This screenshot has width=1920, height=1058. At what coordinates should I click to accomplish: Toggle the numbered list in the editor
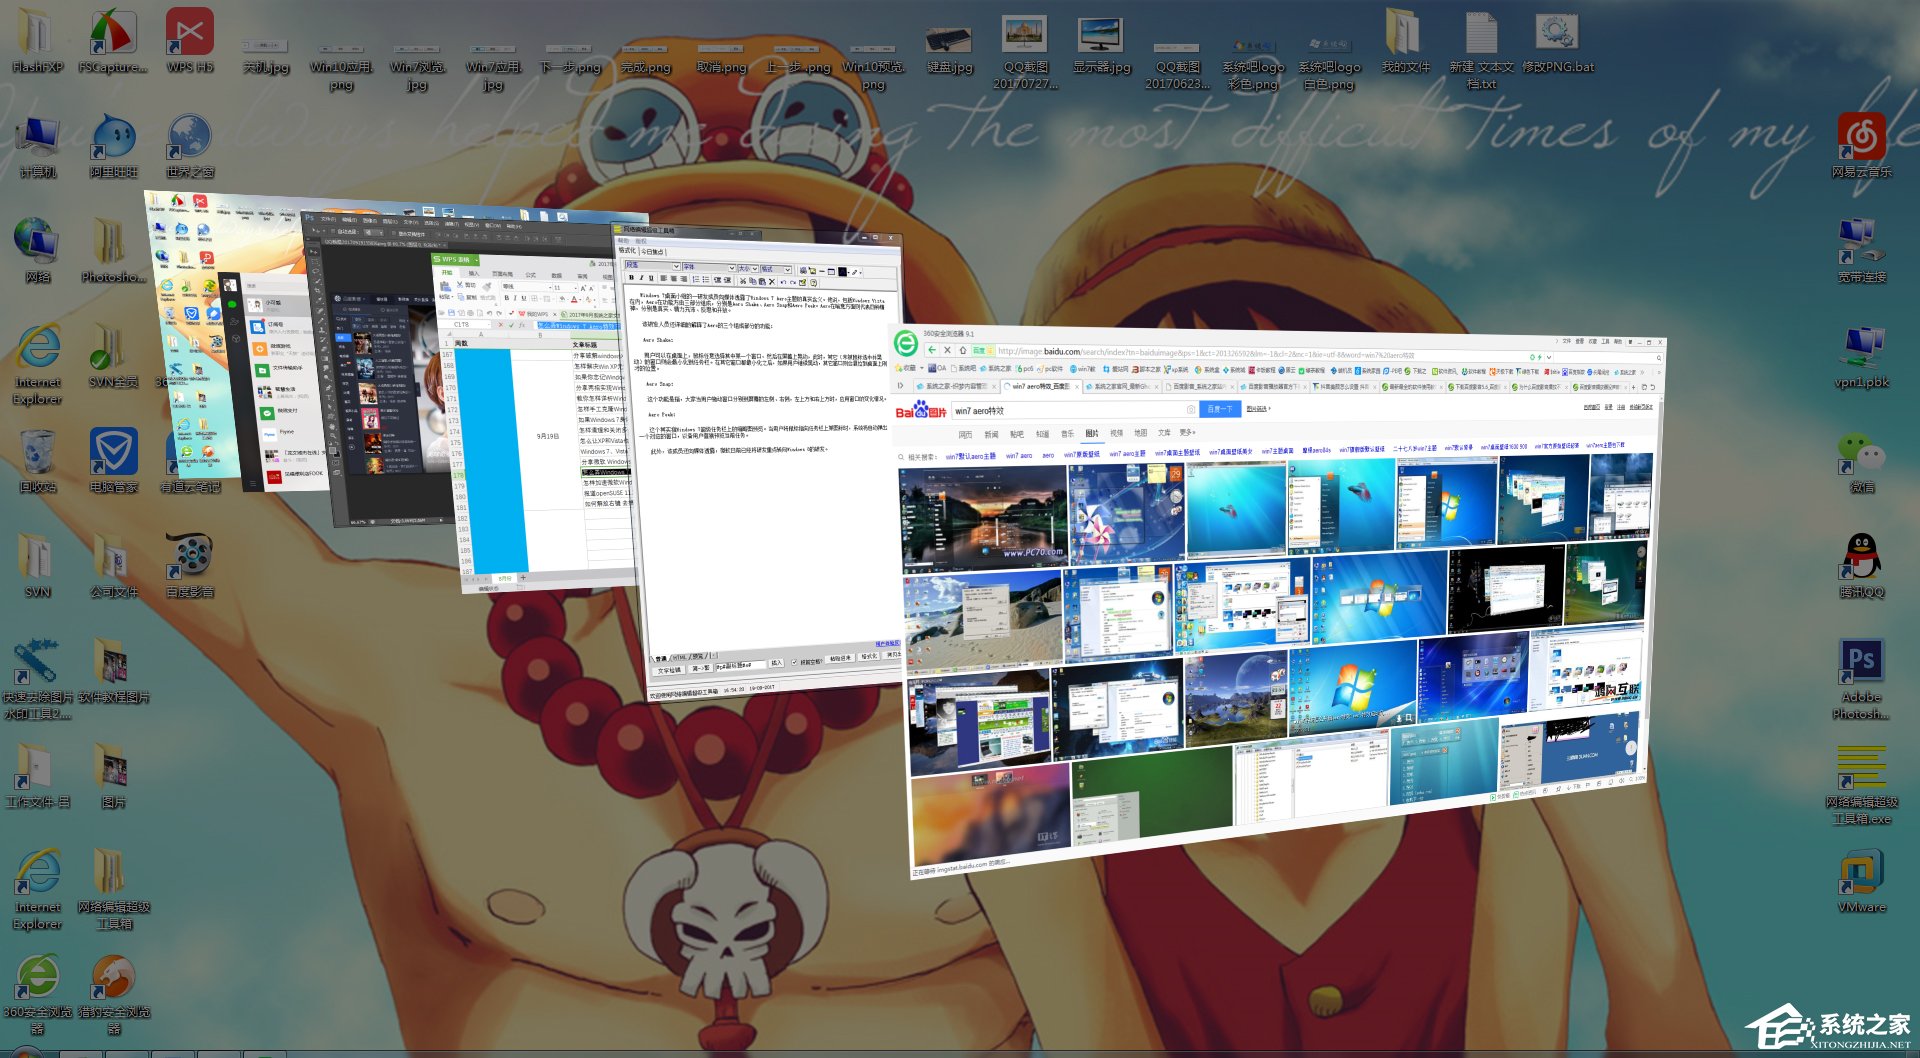tap(696, 280)
